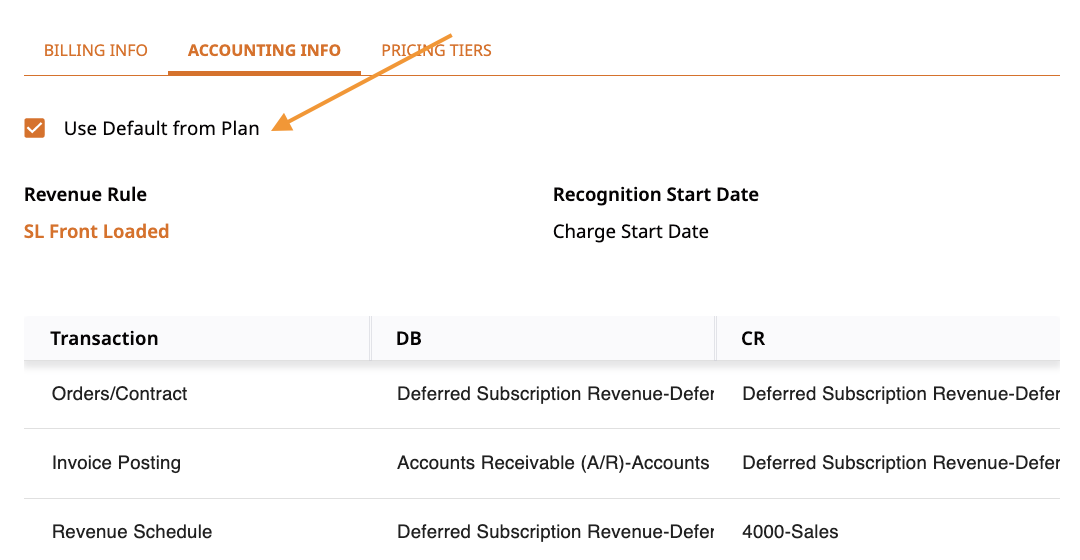Click the Revenue Rule heading
This screenshot has width=1080, height=560.
pos(85,194)
